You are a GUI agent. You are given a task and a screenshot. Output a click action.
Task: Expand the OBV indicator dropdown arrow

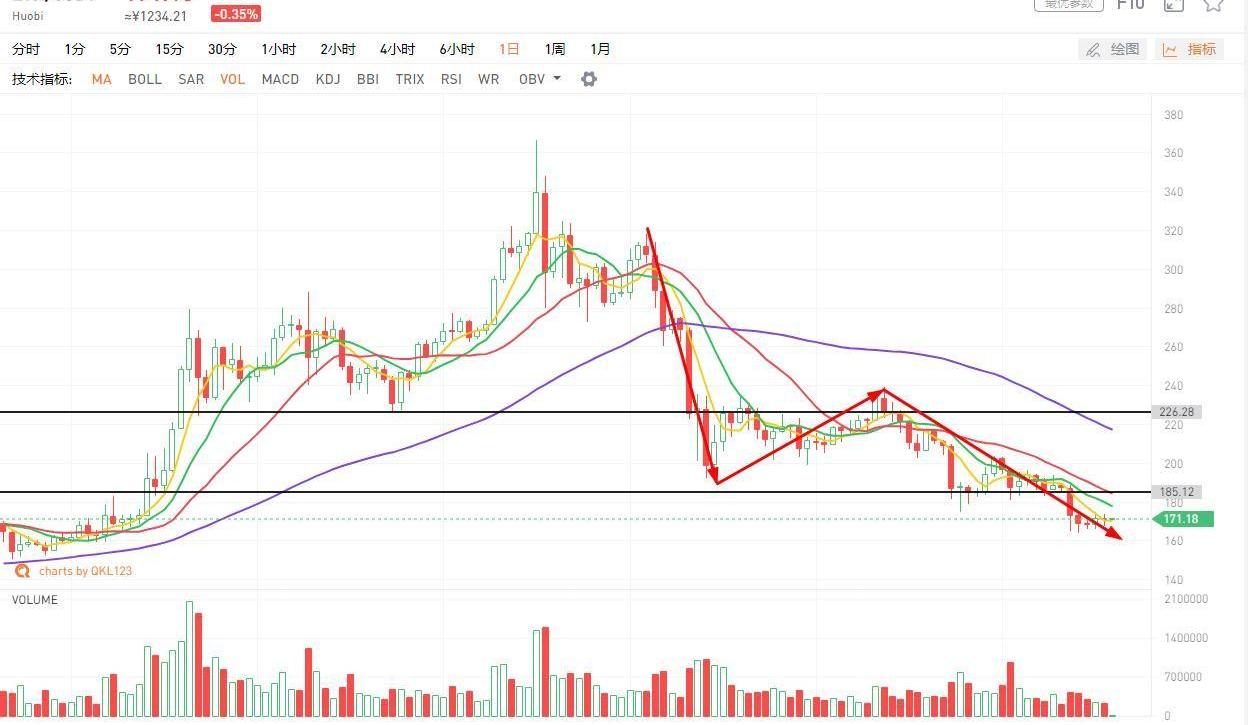tap(557, 79)
